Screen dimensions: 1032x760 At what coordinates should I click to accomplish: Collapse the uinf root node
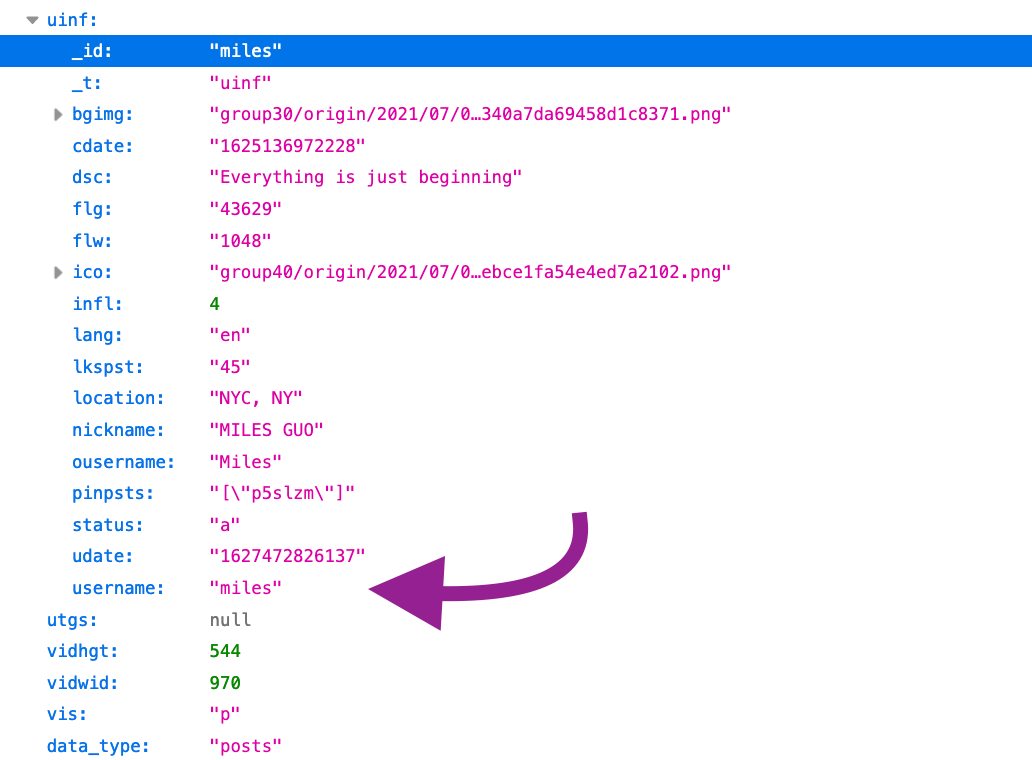tap(31, 19)
